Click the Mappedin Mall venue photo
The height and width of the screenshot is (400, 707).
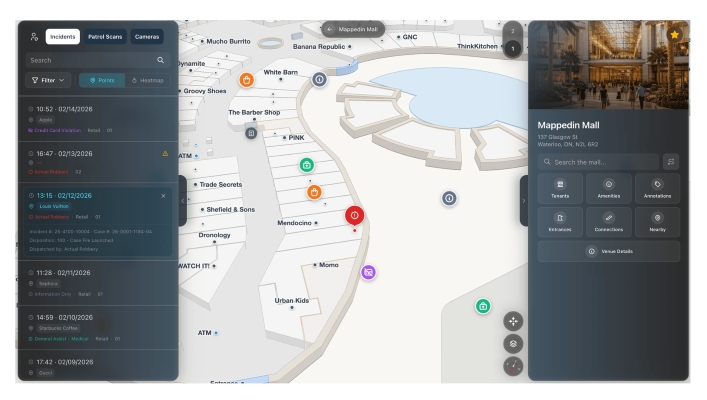pos(609,64)
